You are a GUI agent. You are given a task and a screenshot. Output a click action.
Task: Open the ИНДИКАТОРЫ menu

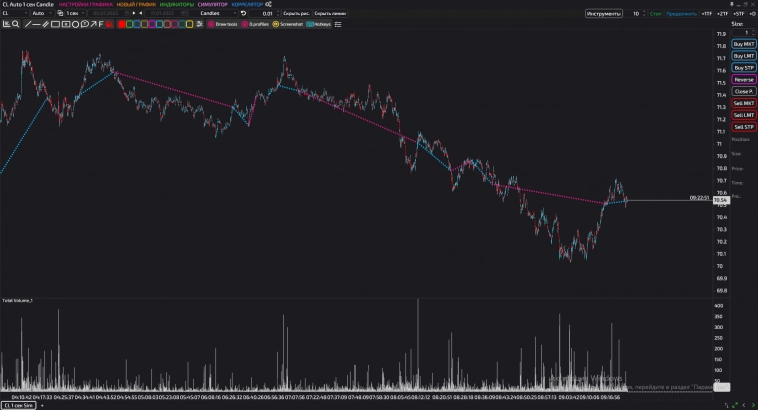point(176,4)
